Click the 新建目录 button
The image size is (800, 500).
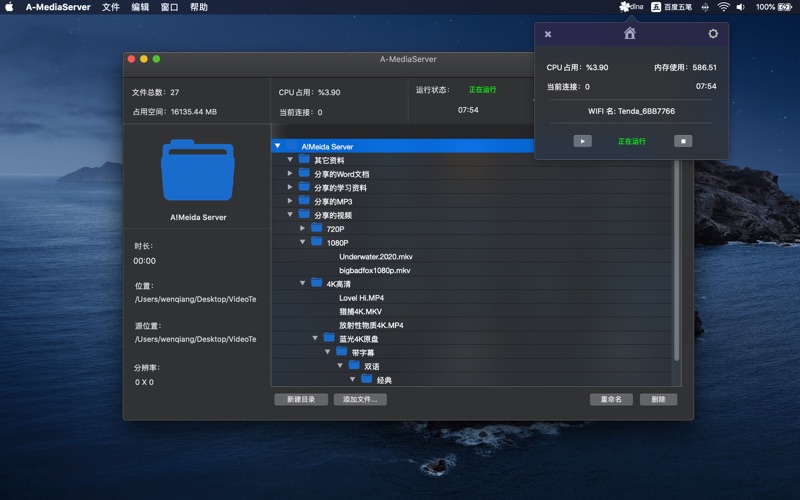click(x=301, y=399)
